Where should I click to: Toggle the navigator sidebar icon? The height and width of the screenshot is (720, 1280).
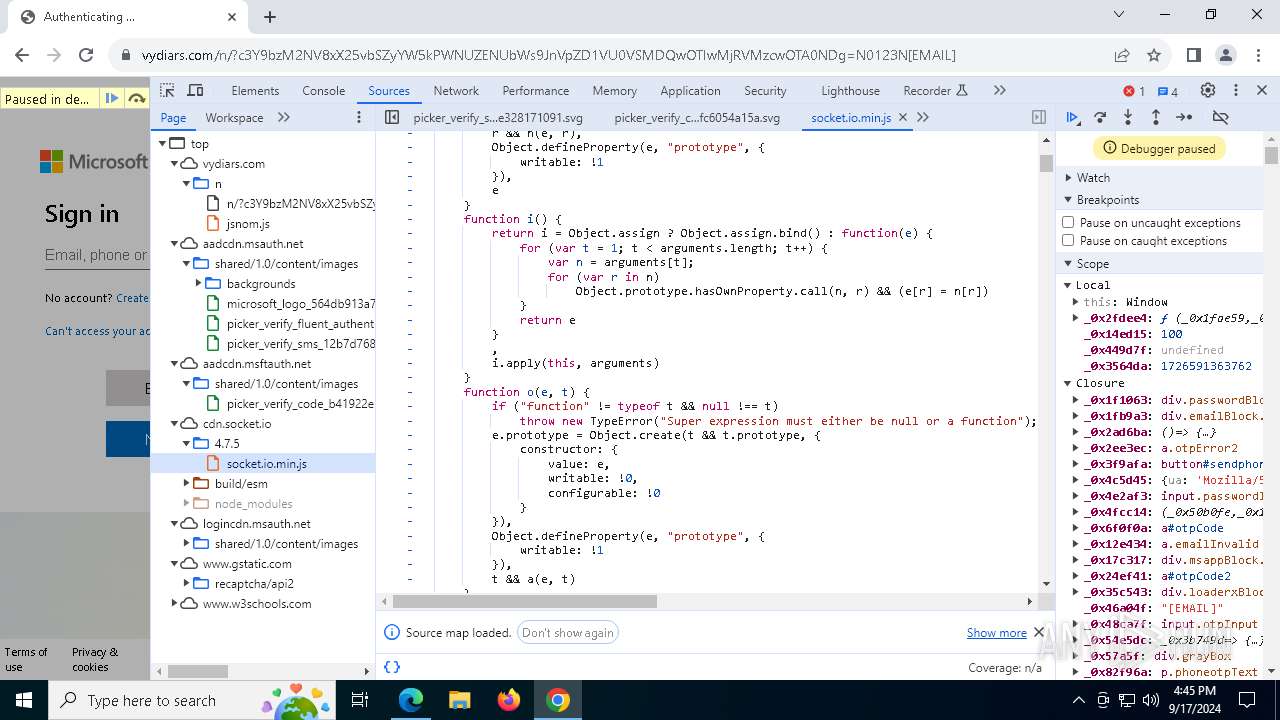(392, 117)
